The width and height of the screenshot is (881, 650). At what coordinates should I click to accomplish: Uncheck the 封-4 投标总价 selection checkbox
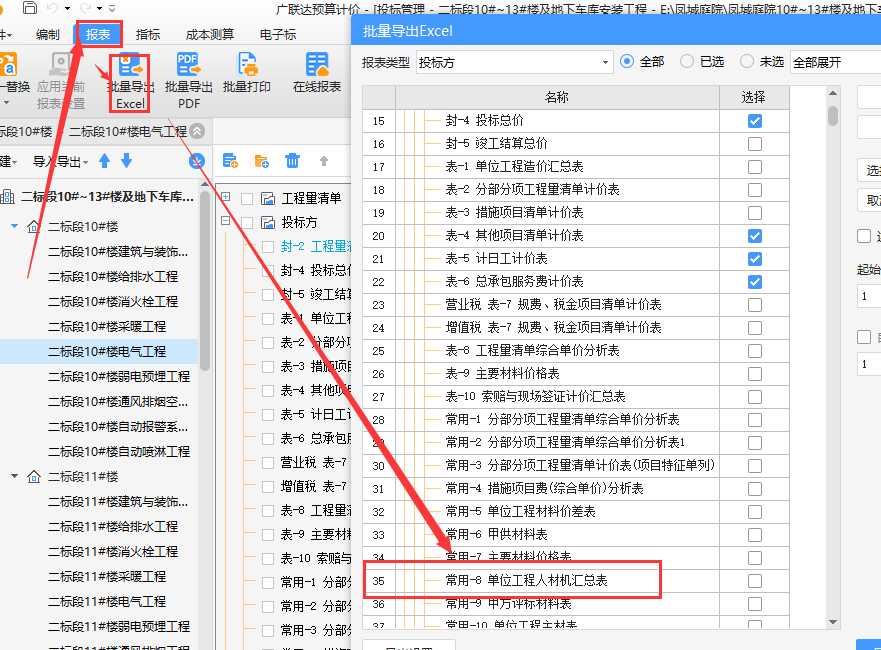[x=755, y=121]
